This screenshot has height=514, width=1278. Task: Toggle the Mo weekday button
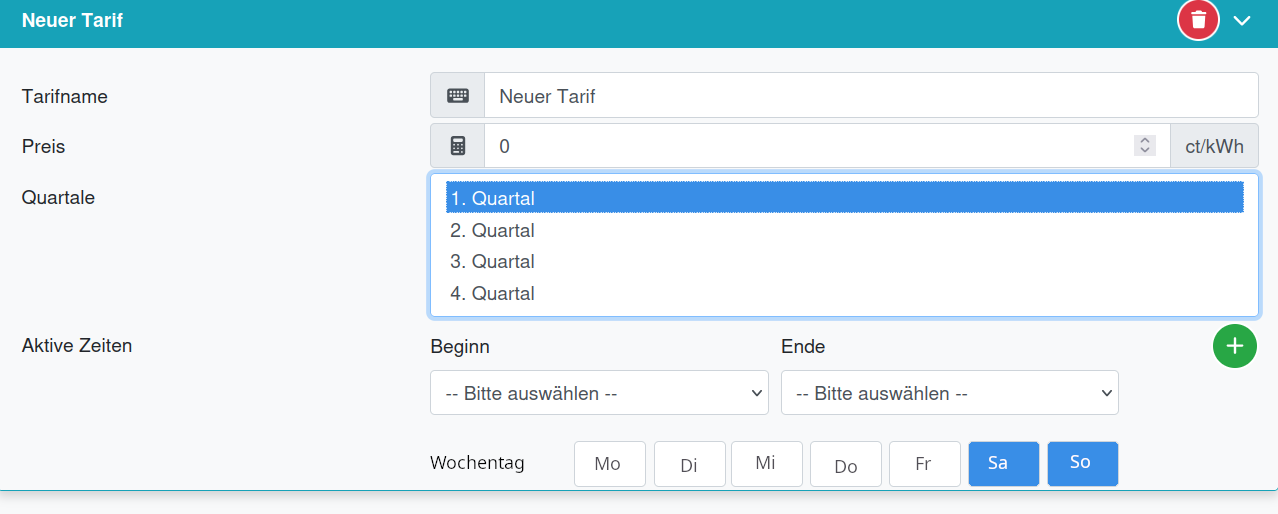(609, 464)
